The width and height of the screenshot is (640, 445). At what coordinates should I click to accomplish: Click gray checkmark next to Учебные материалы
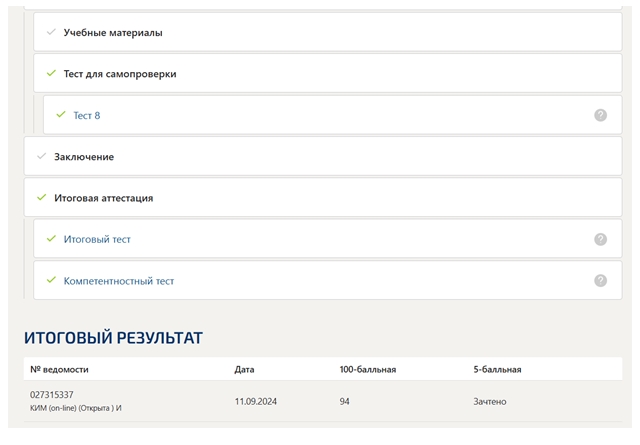click(51, 32)
